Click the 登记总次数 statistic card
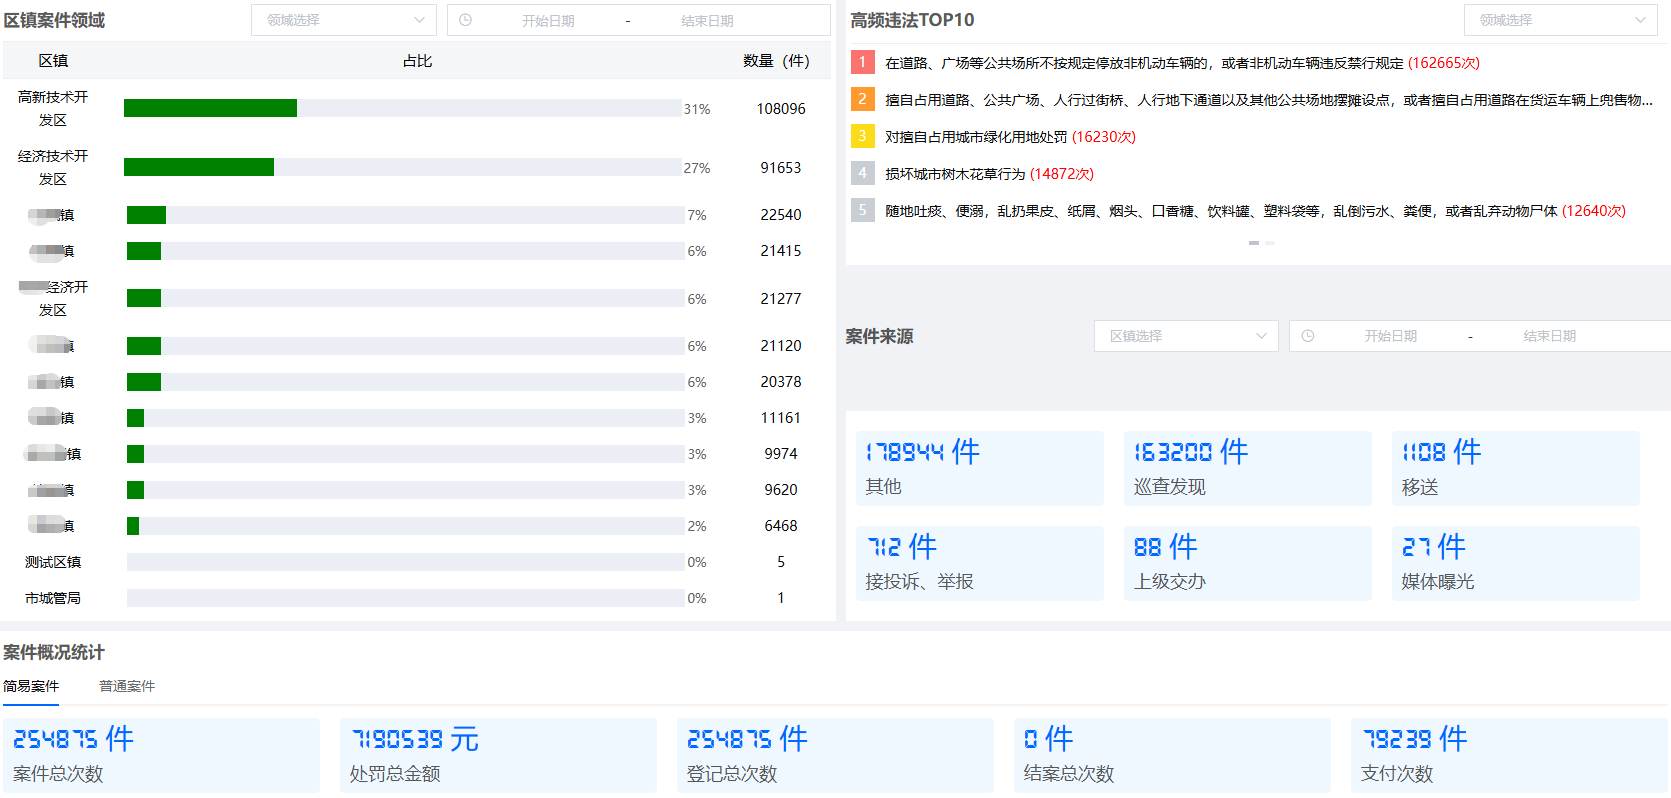The image size is (1671, 798). point(835,755)
